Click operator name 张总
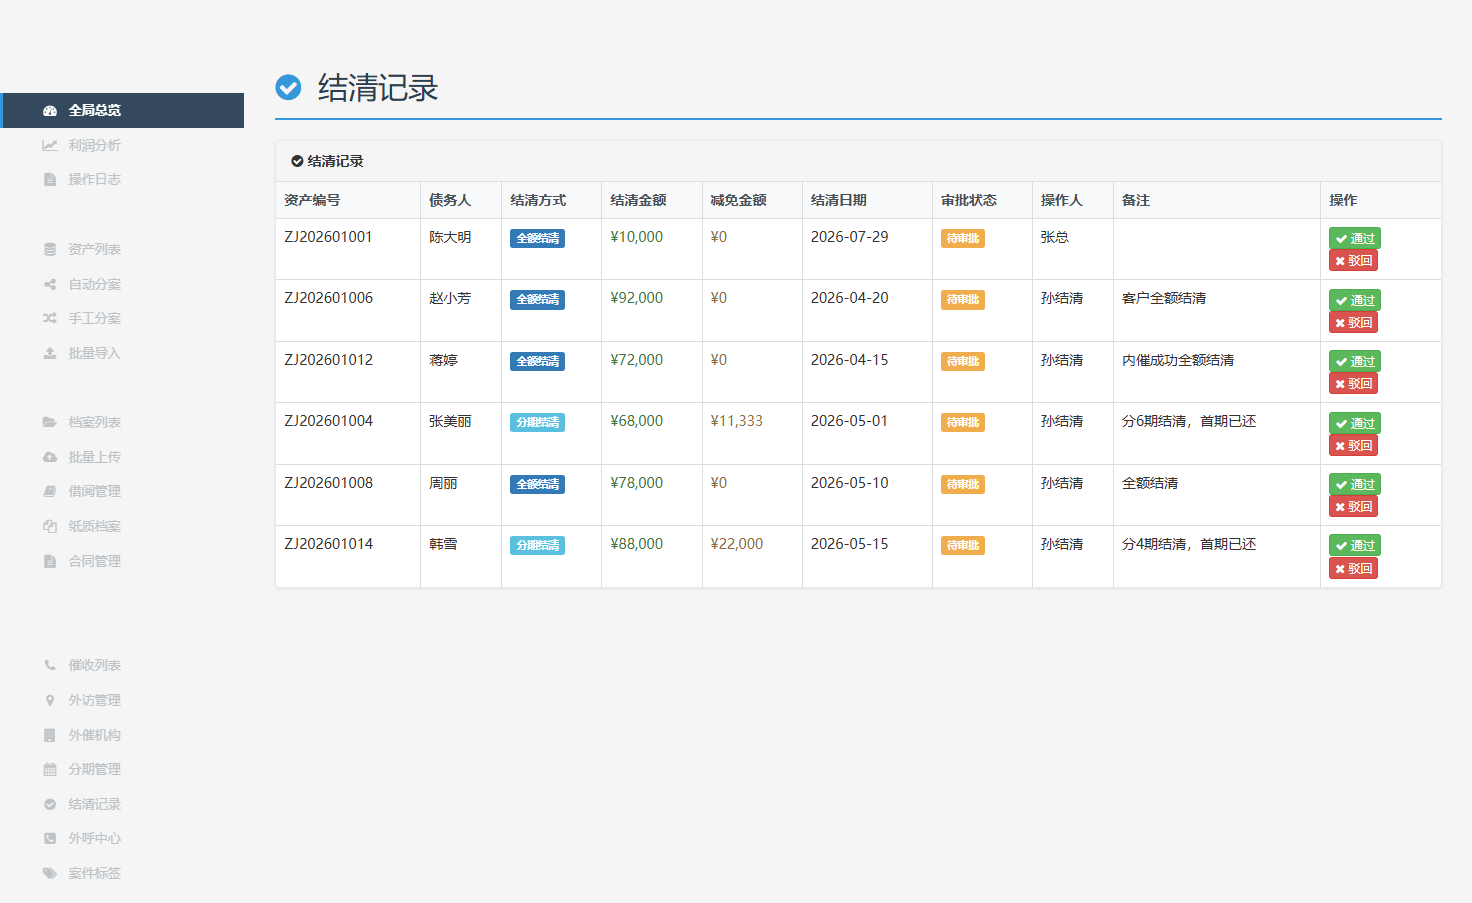The image size is (1472, 903). [1055, 237]
